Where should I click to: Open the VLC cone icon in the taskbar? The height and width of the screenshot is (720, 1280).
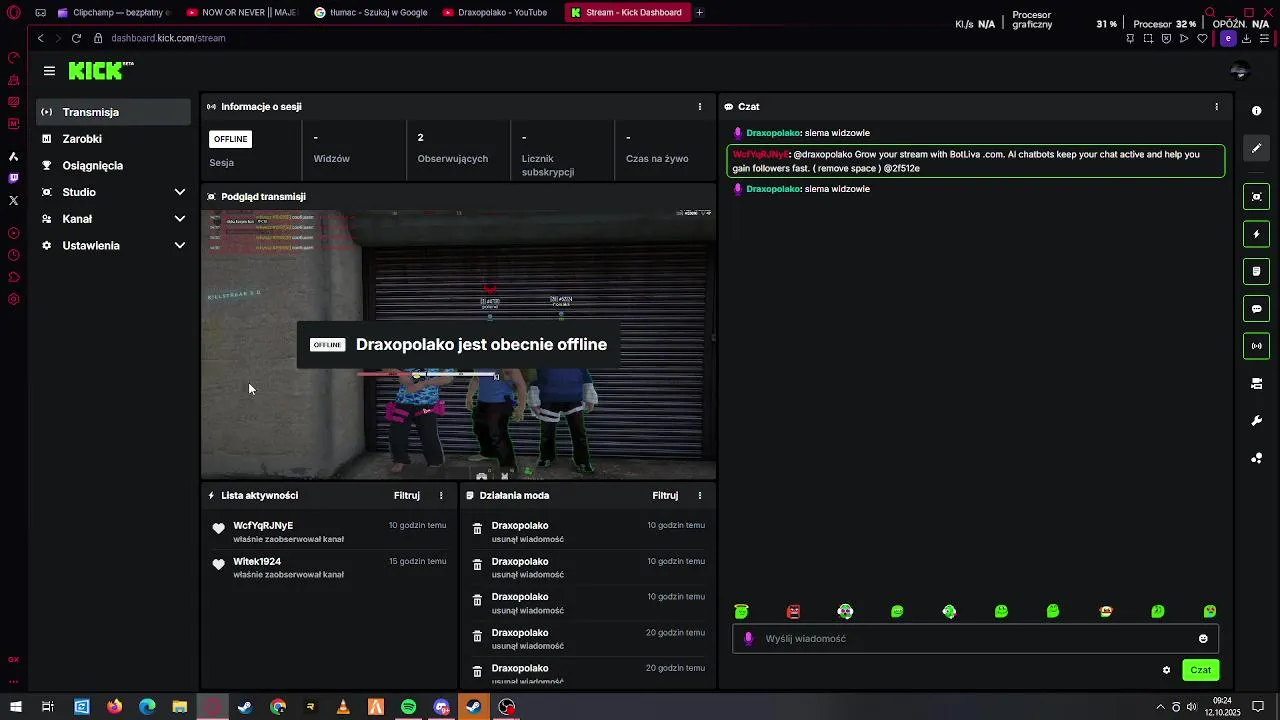pos(343,707)
